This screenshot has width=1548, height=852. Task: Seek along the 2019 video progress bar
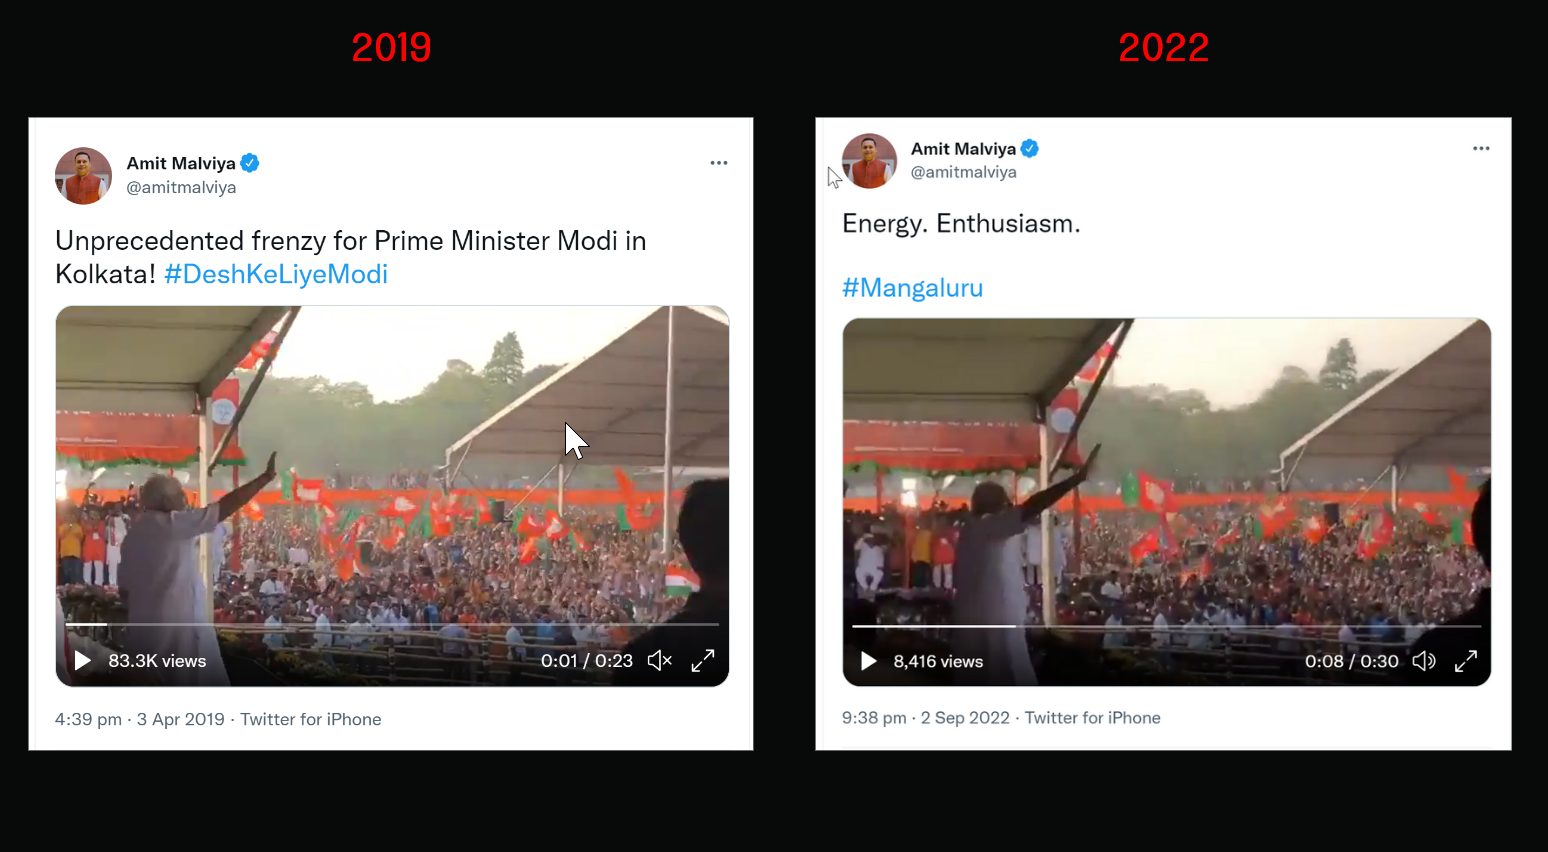392,624
